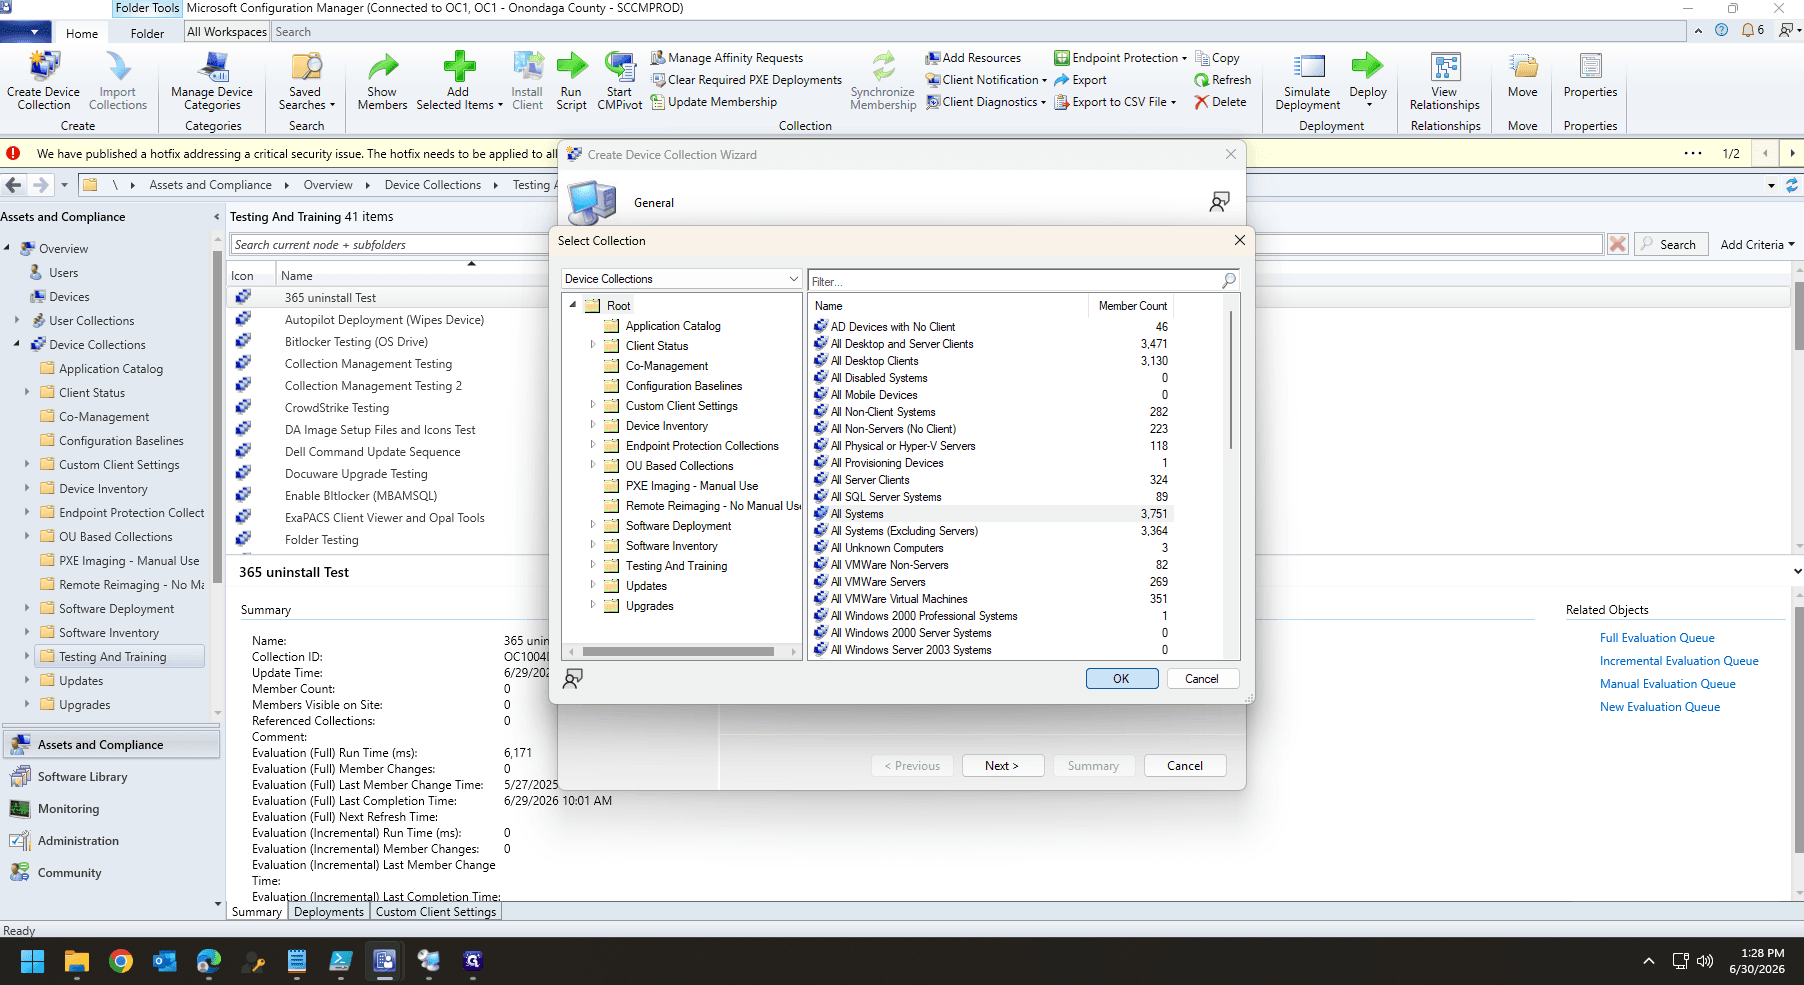Switch to Folder ribbon tab
This screenshot has height=985, width=1804.
[147, 33]
